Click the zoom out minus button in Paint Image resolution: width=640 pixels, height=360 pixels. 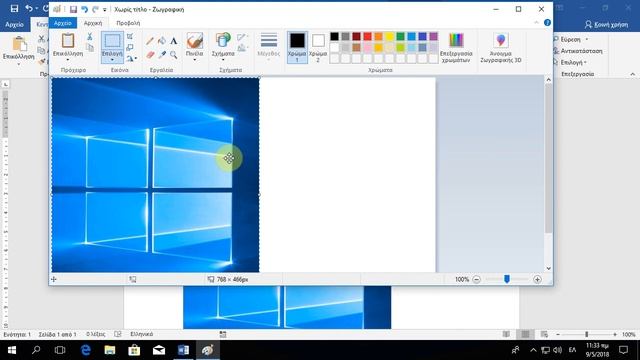[476, 280]
